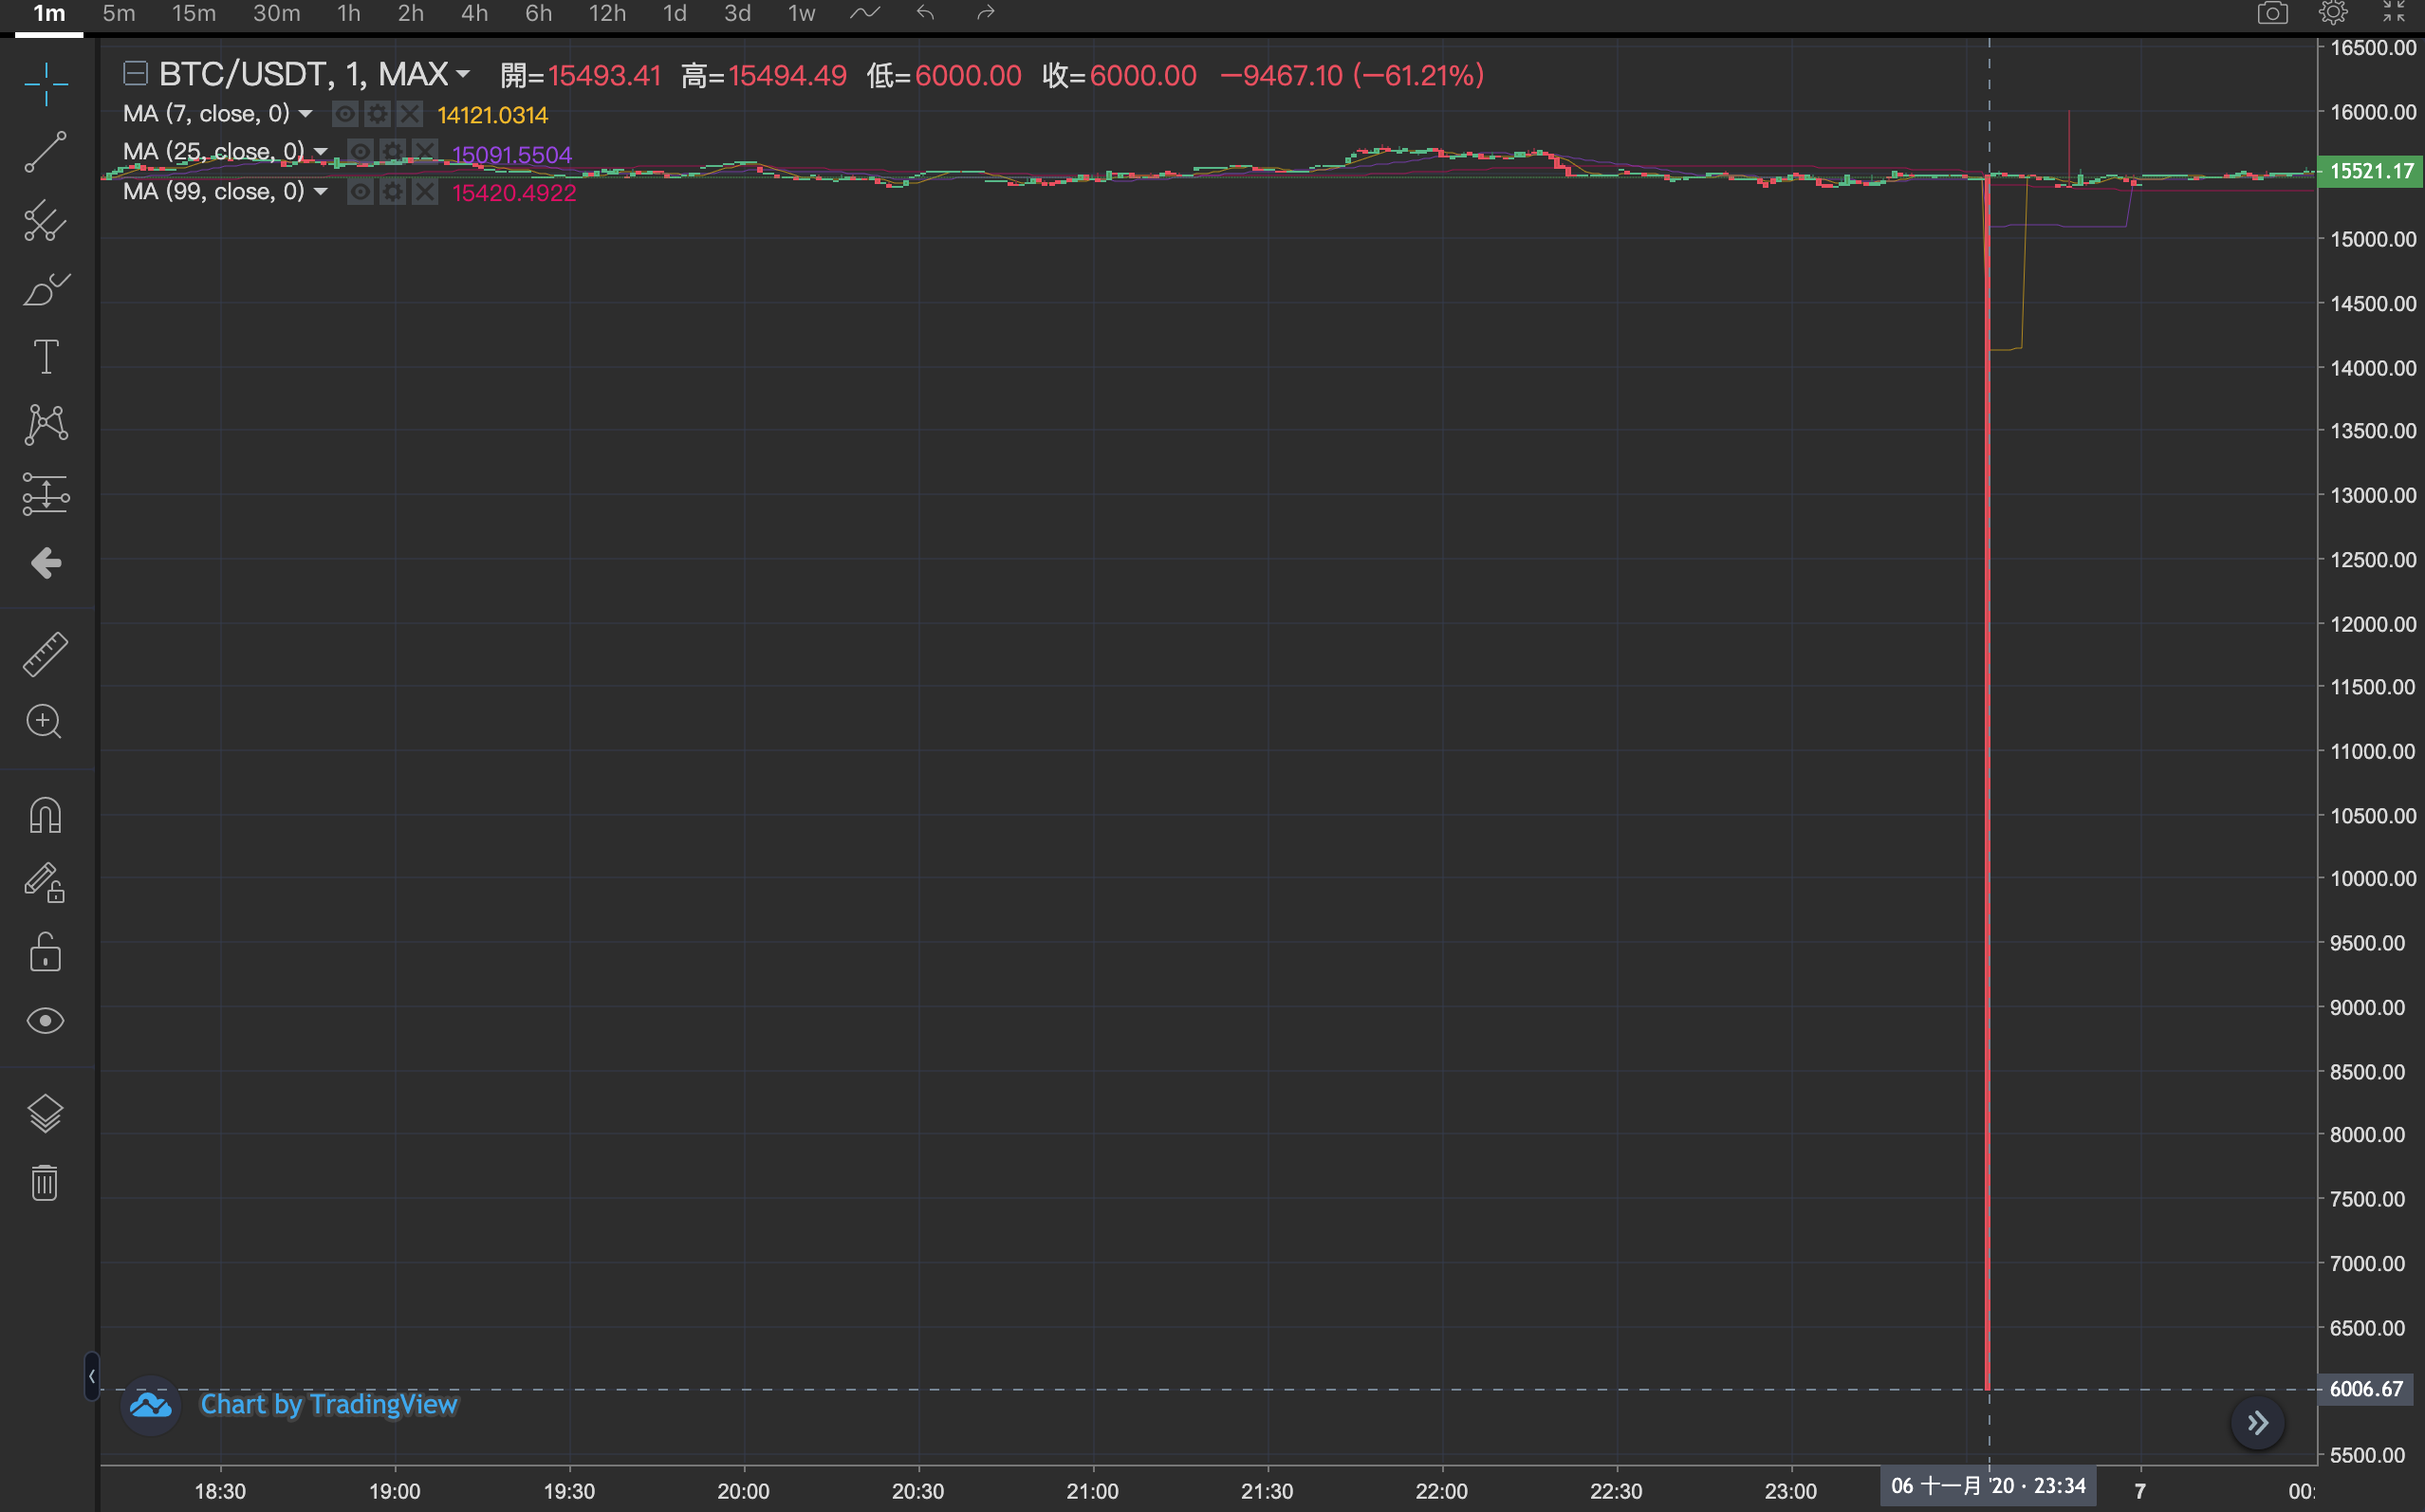The image size is (2425, 1512).
Task: Switch to the 5m interval
Action: [x=119, y=14]
